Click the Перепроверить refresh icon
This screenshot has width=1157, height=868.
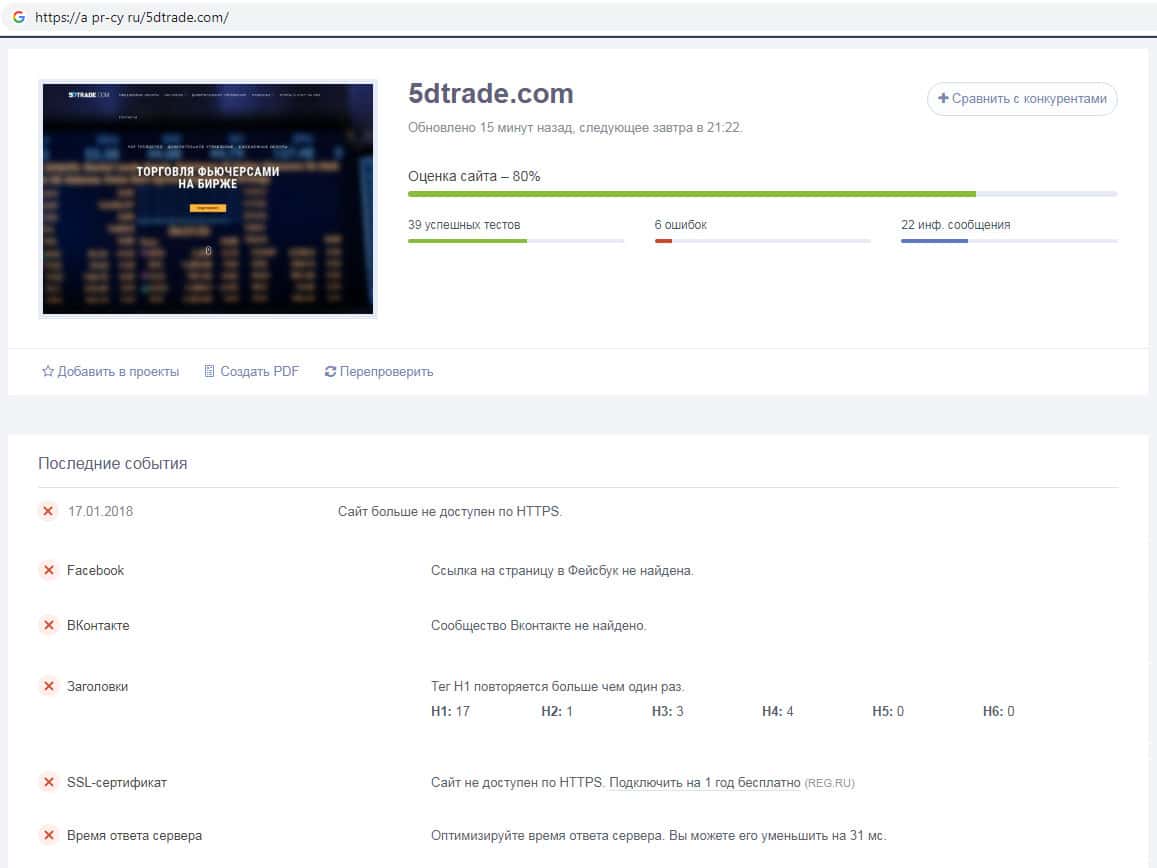330,372
